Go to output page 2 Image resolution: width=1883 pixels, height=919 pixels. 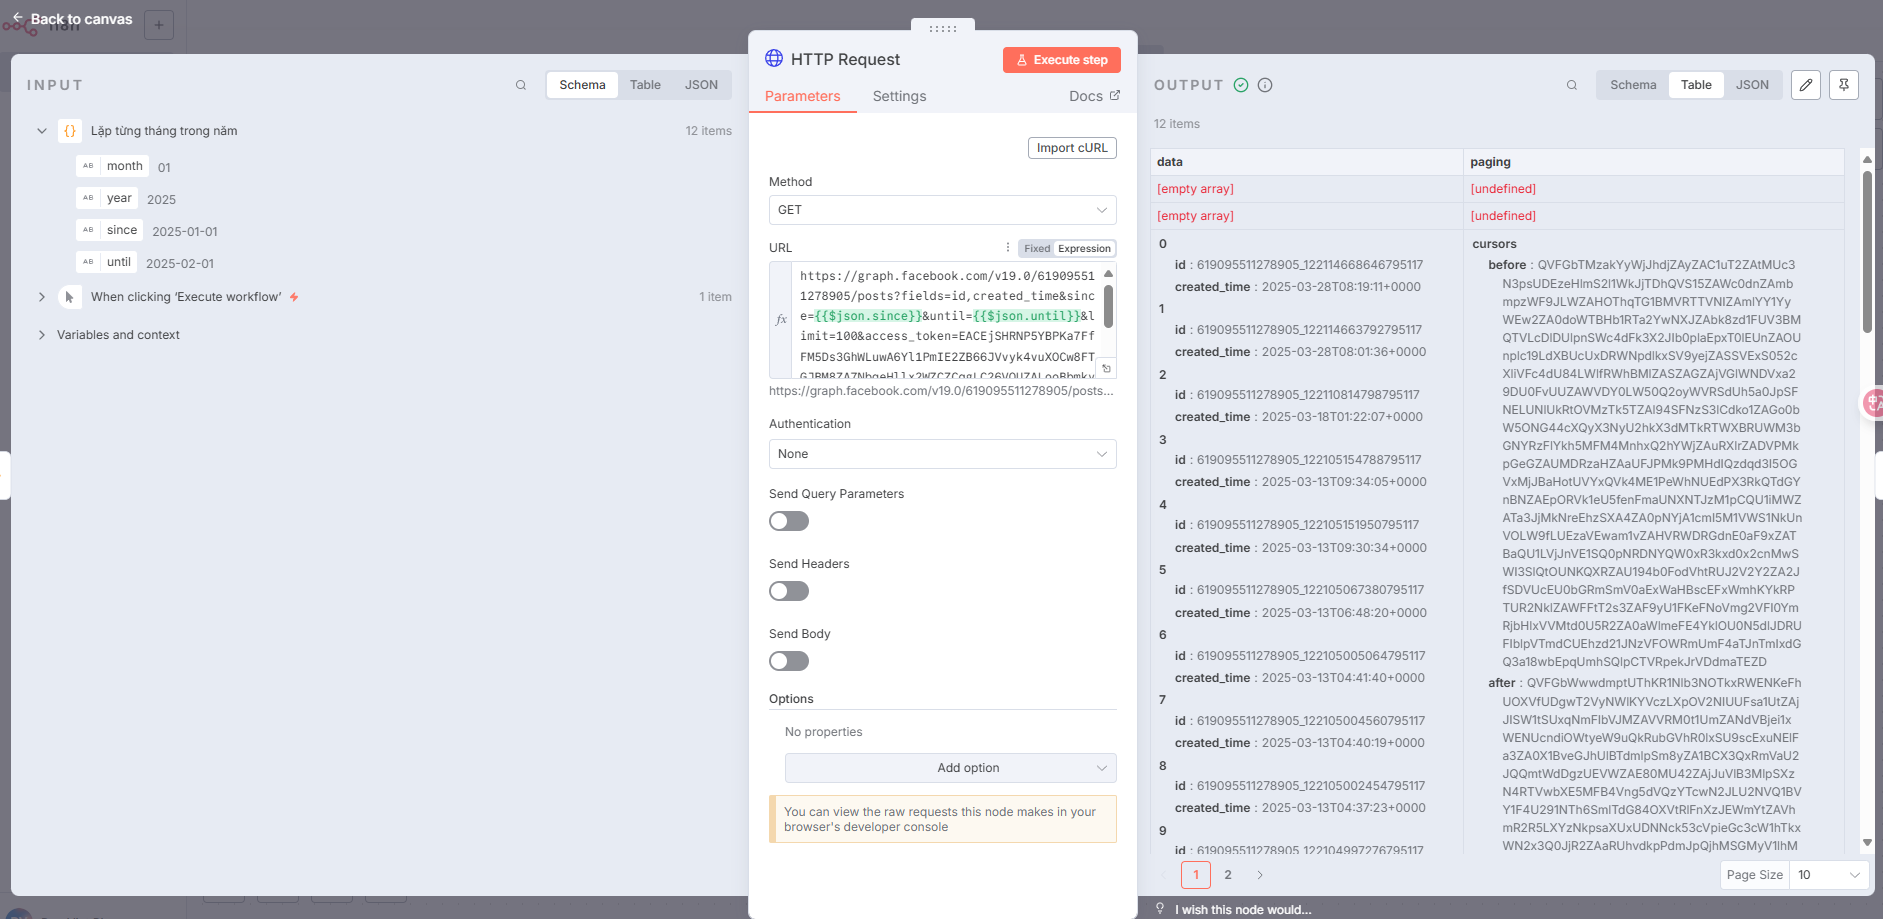tap(1228, 875)
